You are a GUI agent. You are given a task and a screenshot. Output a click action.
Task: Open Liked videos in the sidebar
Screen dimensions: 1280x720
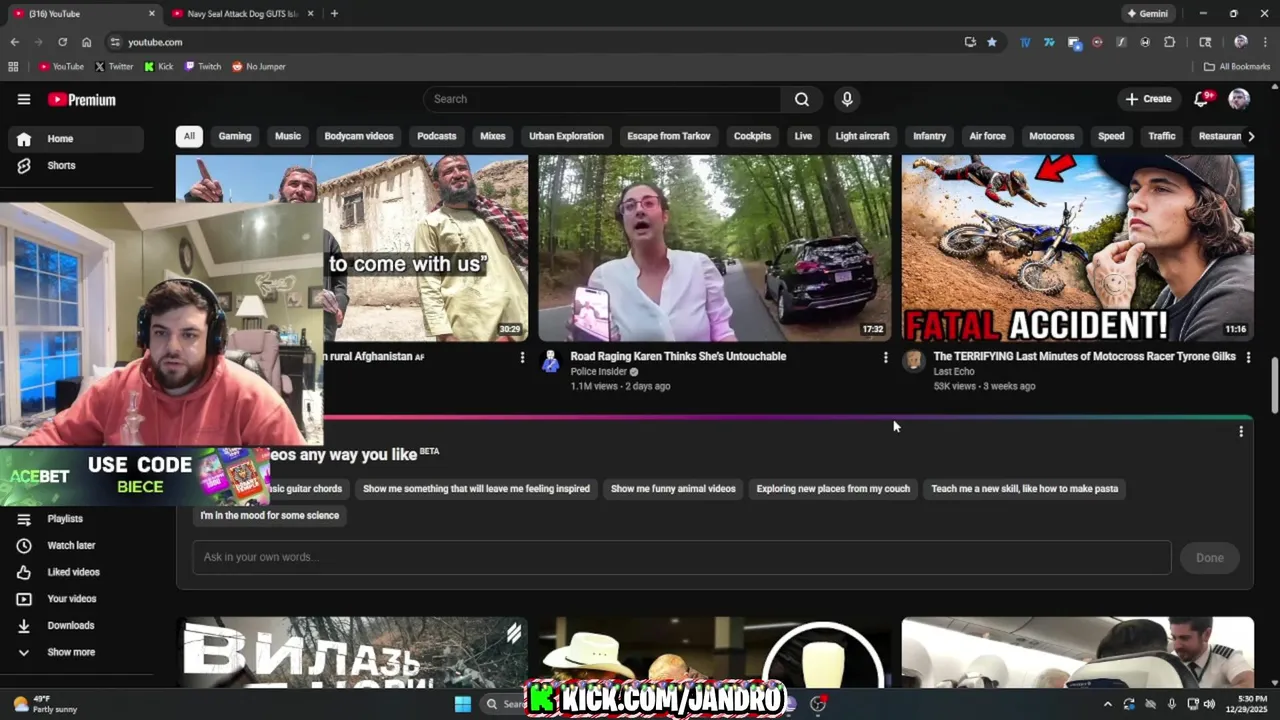pyautogui.click(x=73, y=572)
